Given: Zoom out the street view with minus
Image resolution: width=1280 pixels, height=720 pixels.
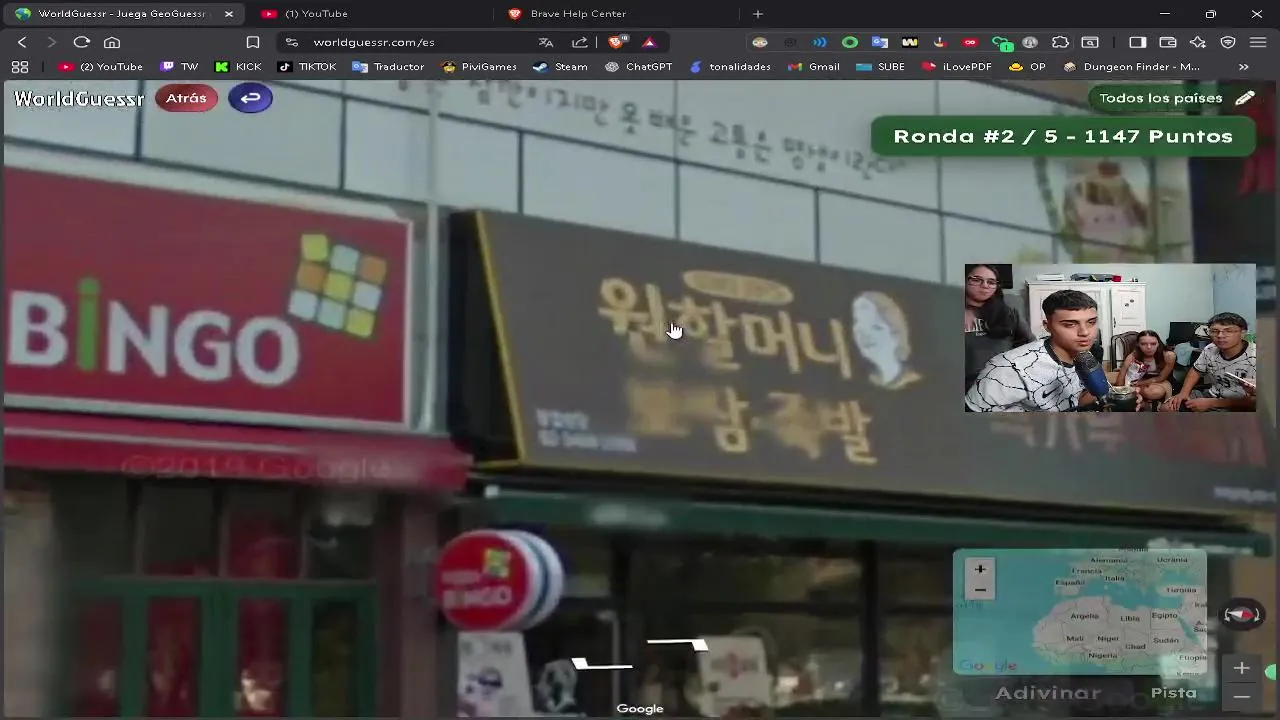Looking at the screenshot, I should [1241, 696].
